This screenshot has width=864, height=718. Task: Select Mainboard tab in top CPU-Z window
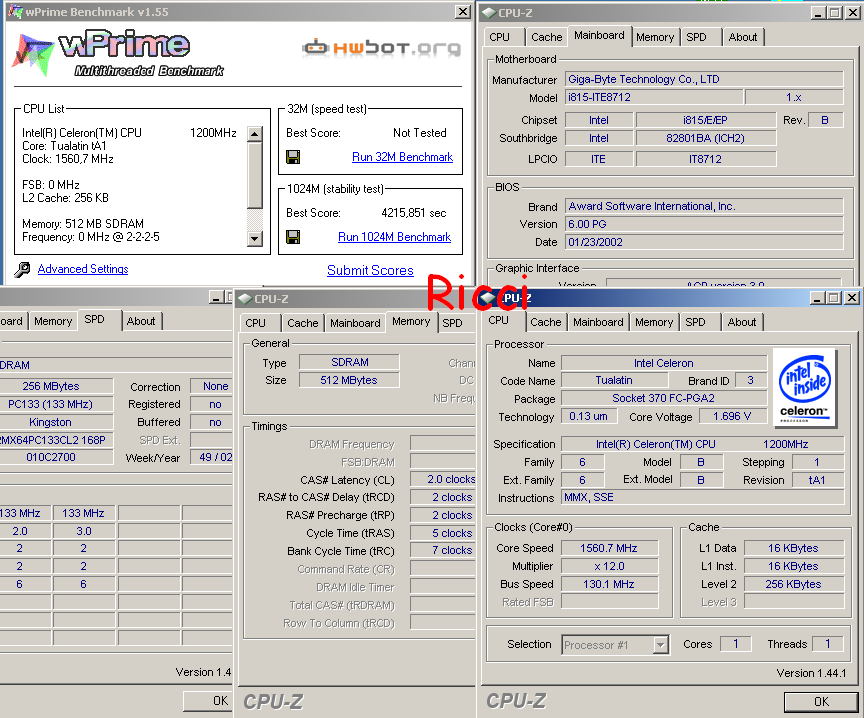click(600, 35)
